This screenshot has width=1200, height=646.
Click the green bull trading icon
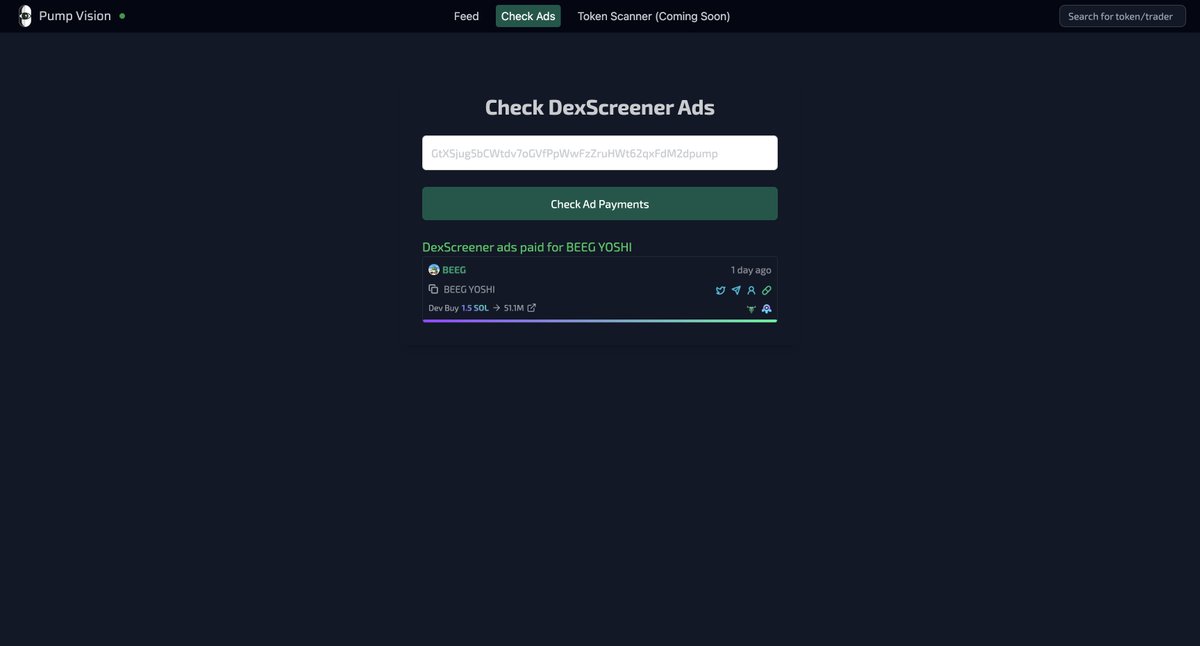pyautogui.click(x=751, y=309)
